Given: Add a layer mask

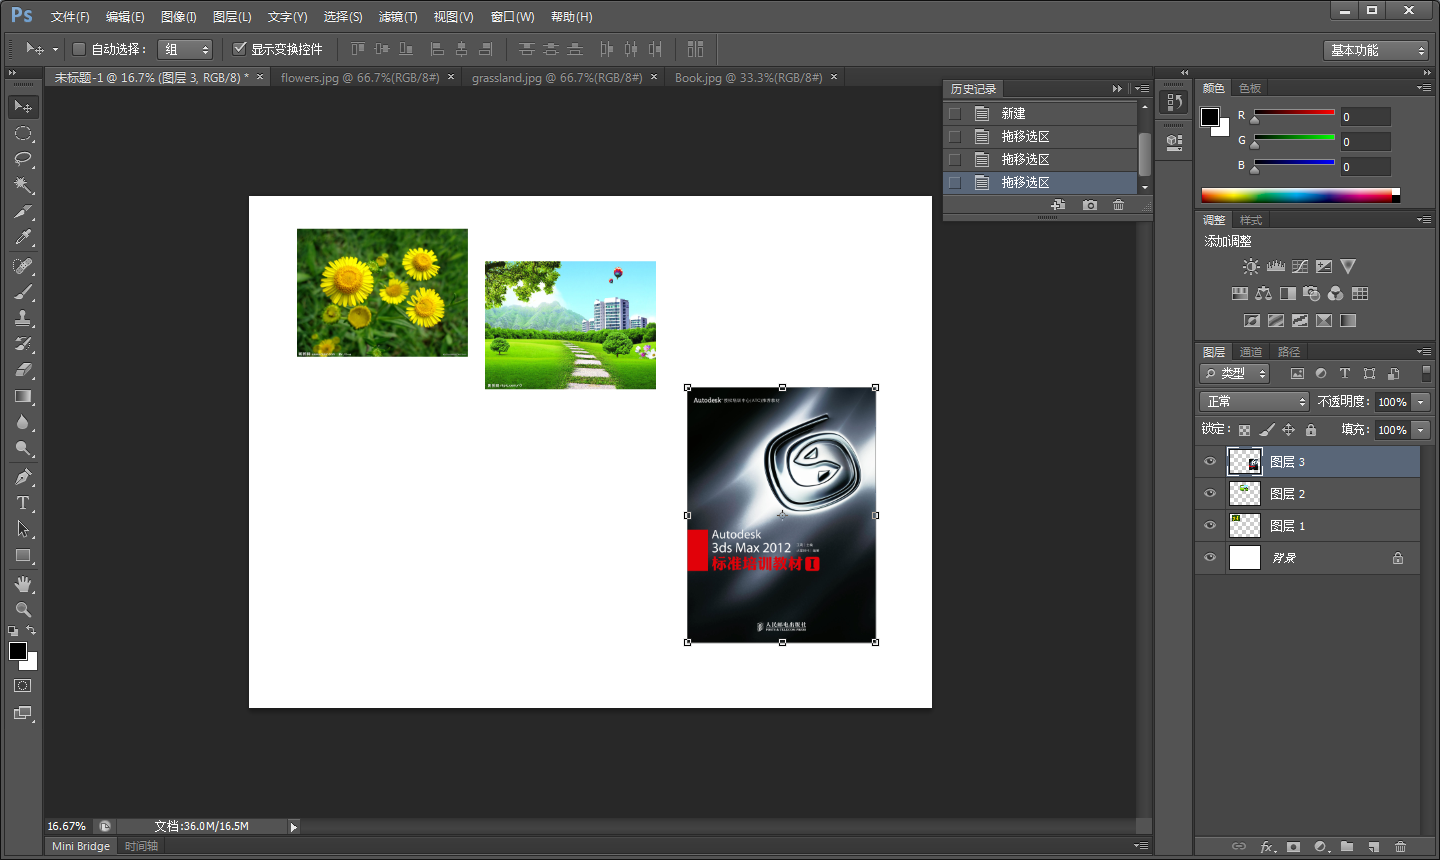Looking at the screenshot, I should 1293,847.
